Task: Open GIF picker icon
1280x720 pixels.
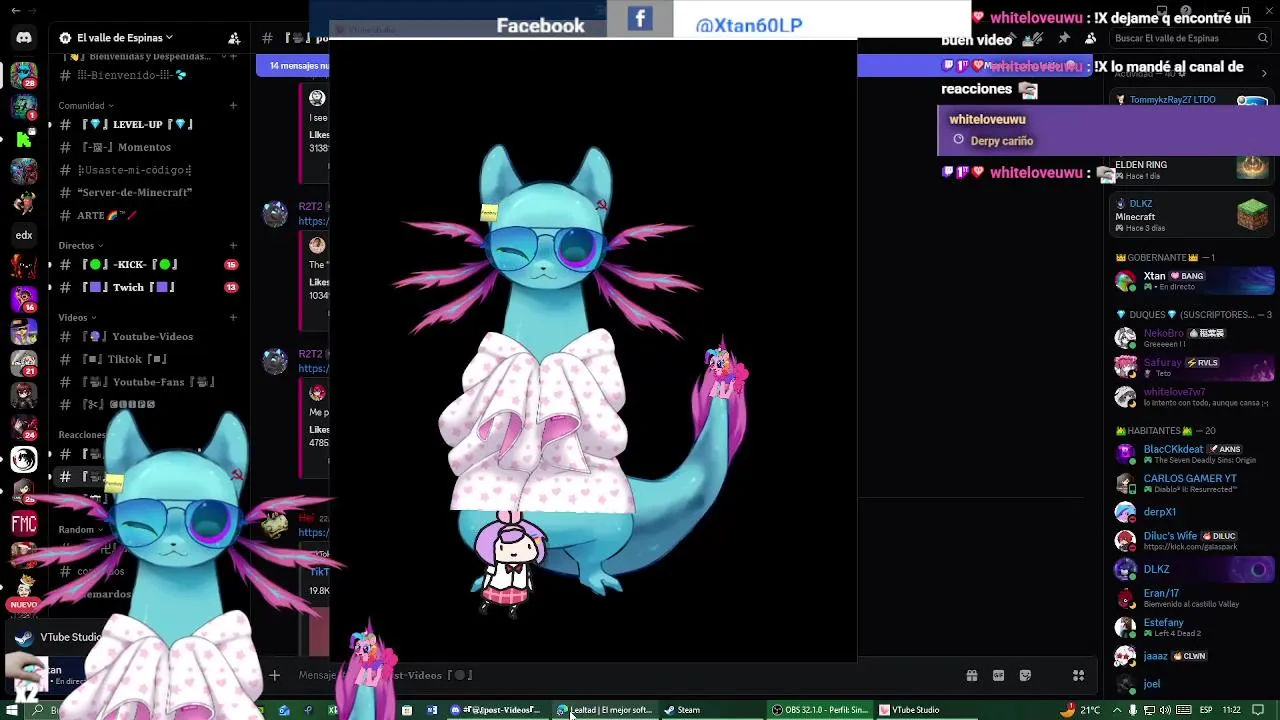Action: tap(998, 676)
